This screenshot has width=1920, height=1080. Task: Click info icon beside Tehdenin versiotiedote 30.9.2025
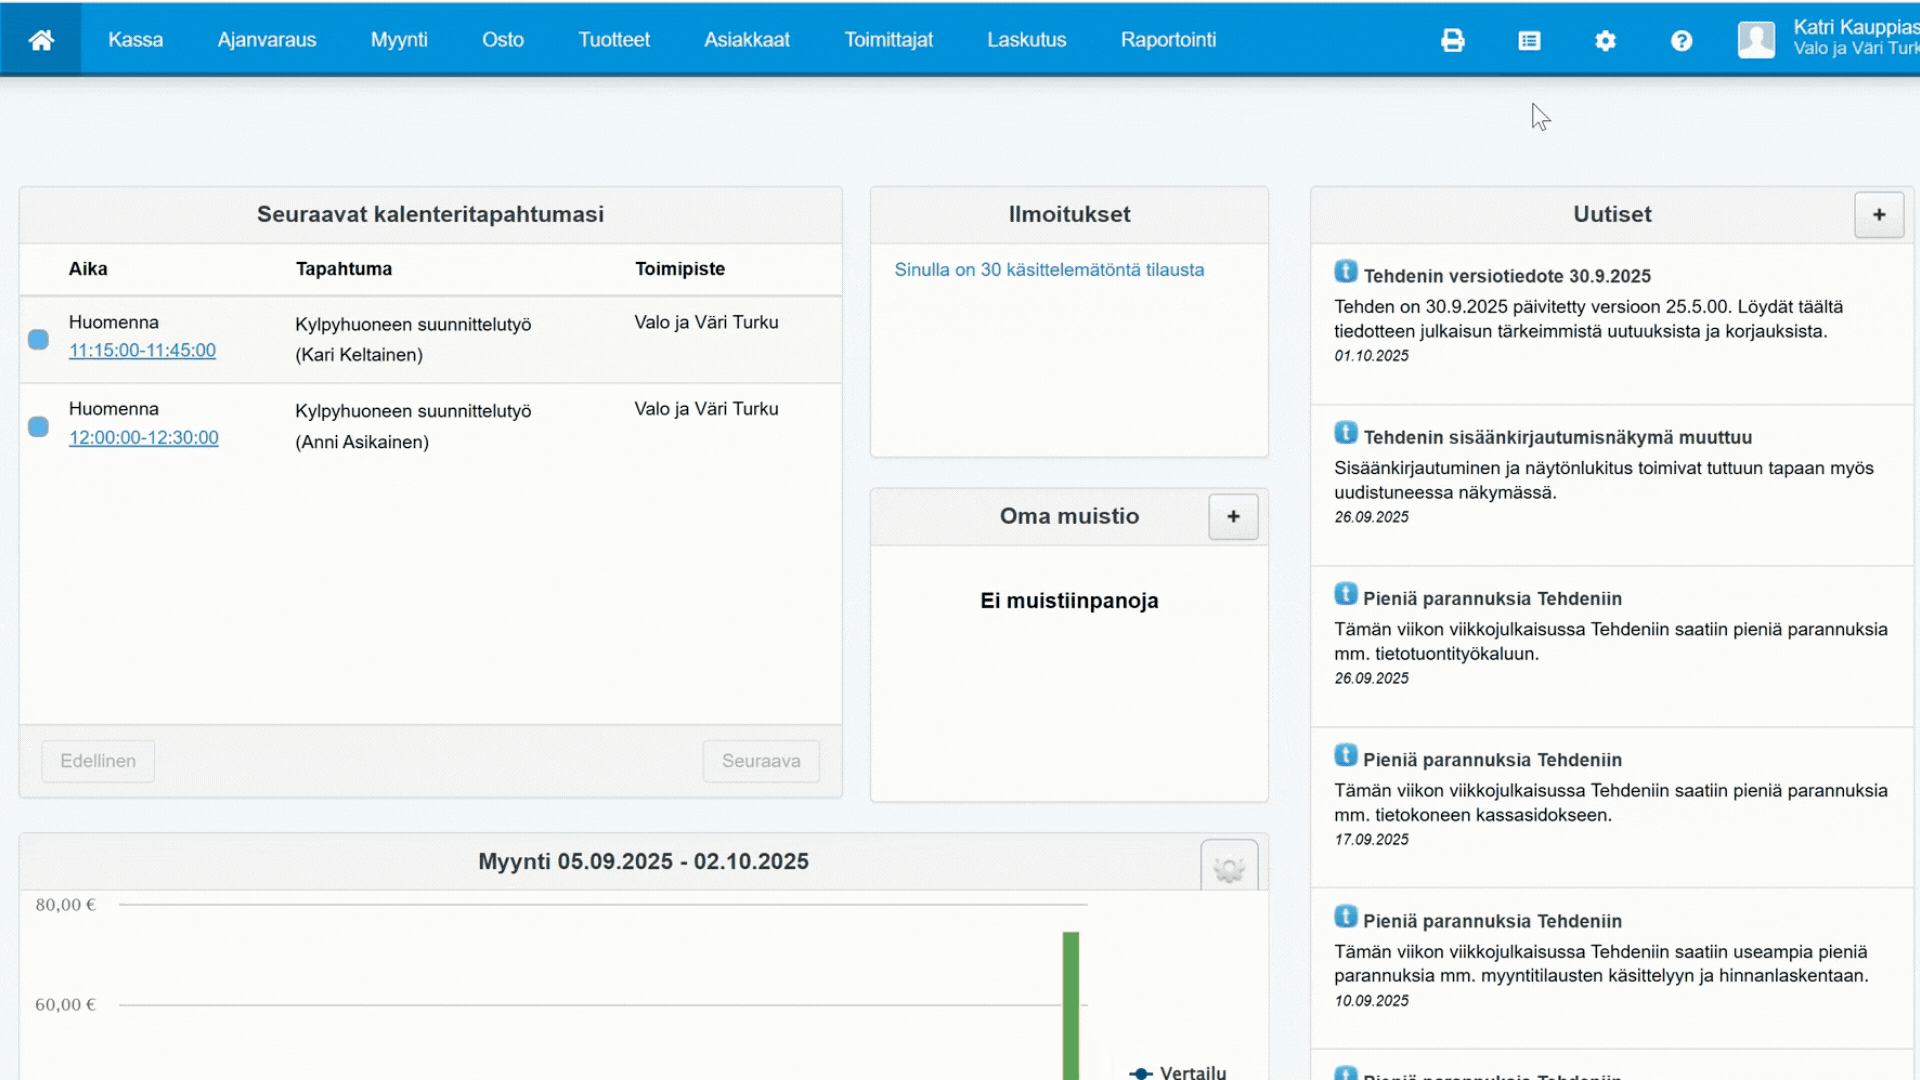click(1346, 272)
